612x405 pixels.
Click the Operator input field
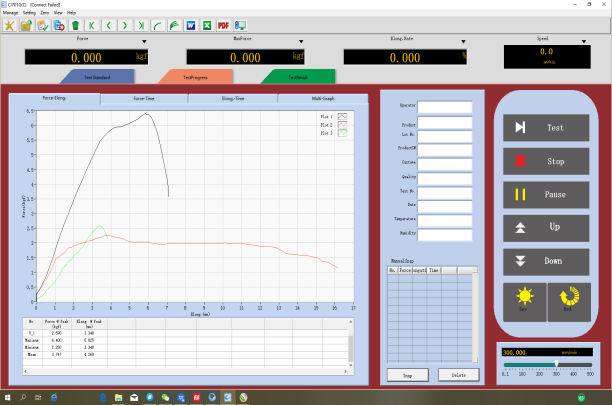click(444, 105)
